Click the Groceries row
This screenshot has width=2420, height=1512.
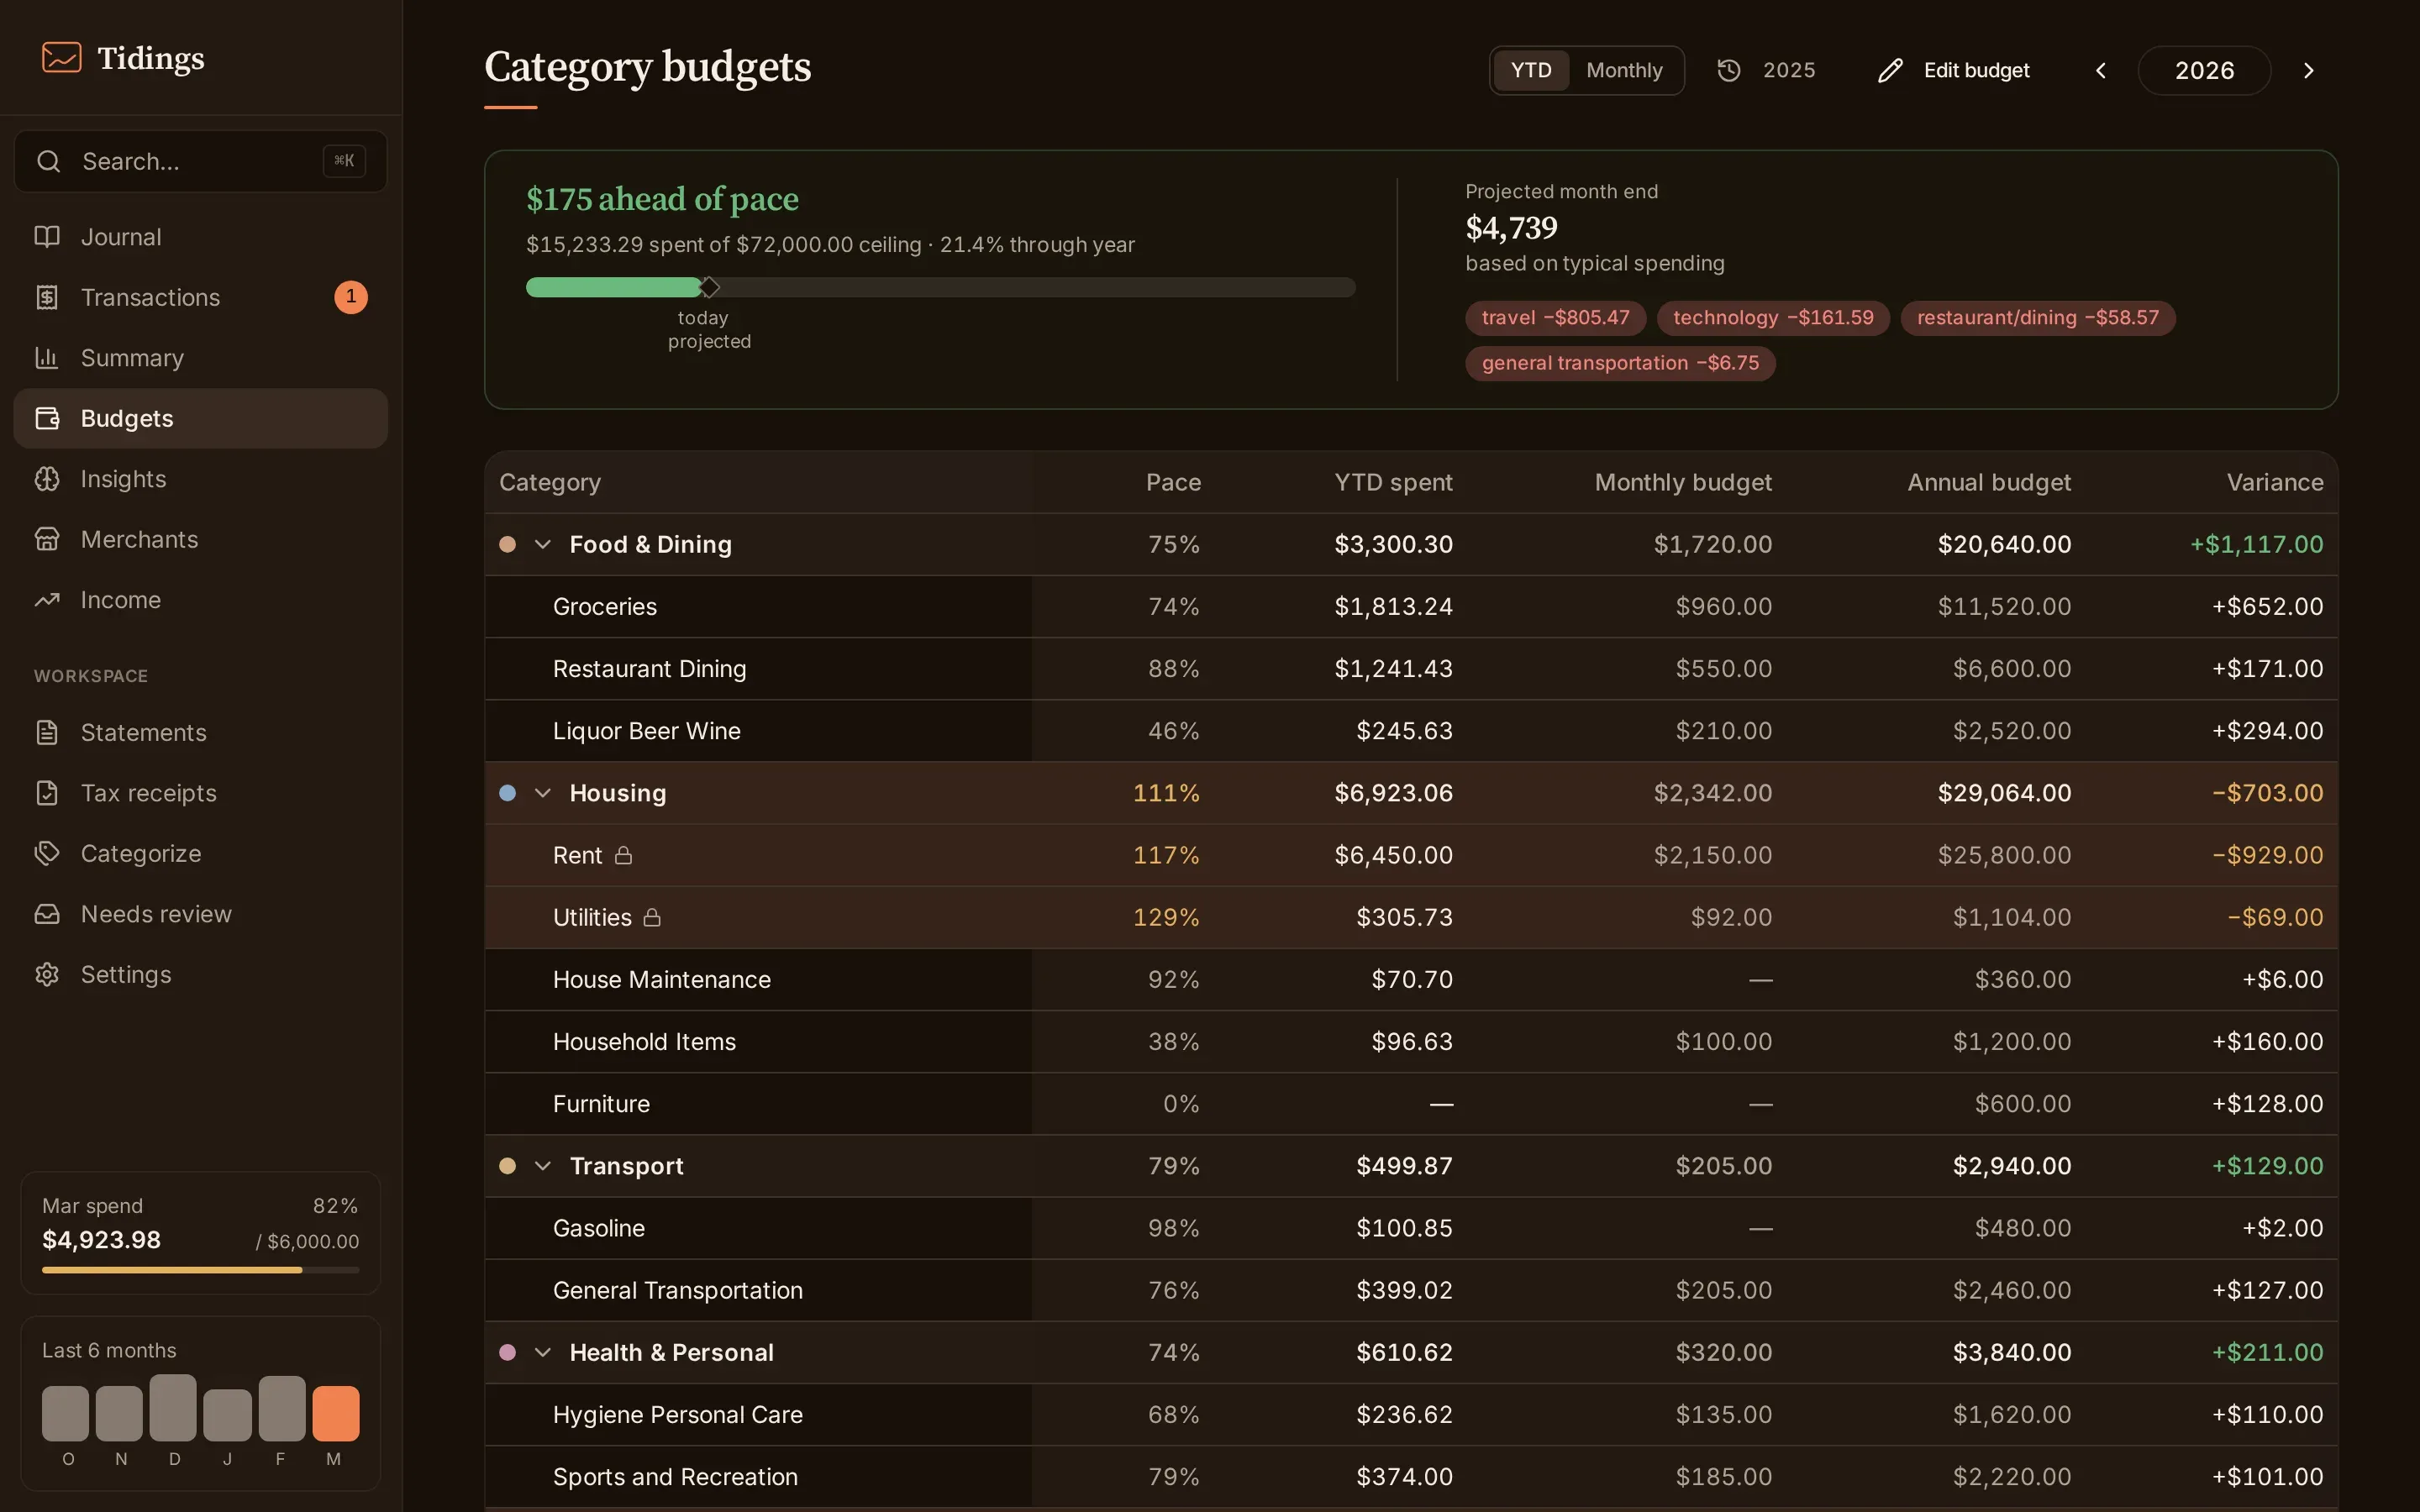tap(1411, 606)
